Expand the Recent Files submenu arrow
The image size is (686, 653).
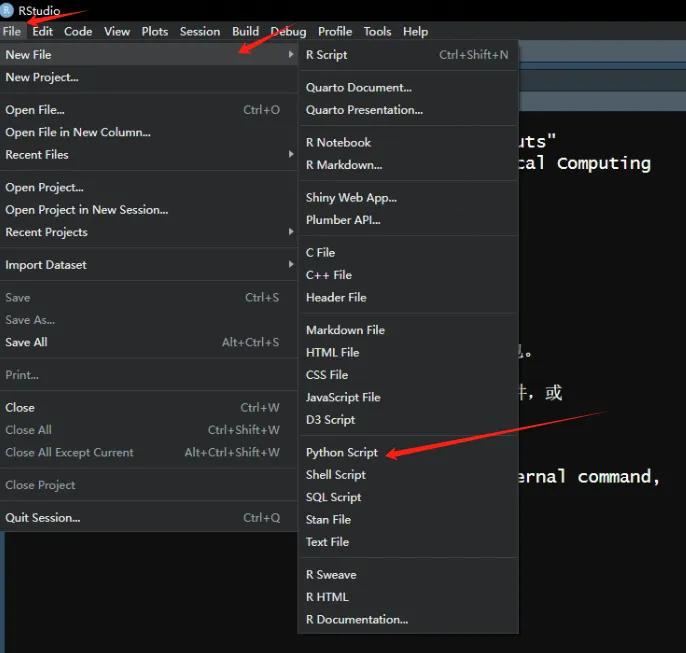click(x=291, y=154)
